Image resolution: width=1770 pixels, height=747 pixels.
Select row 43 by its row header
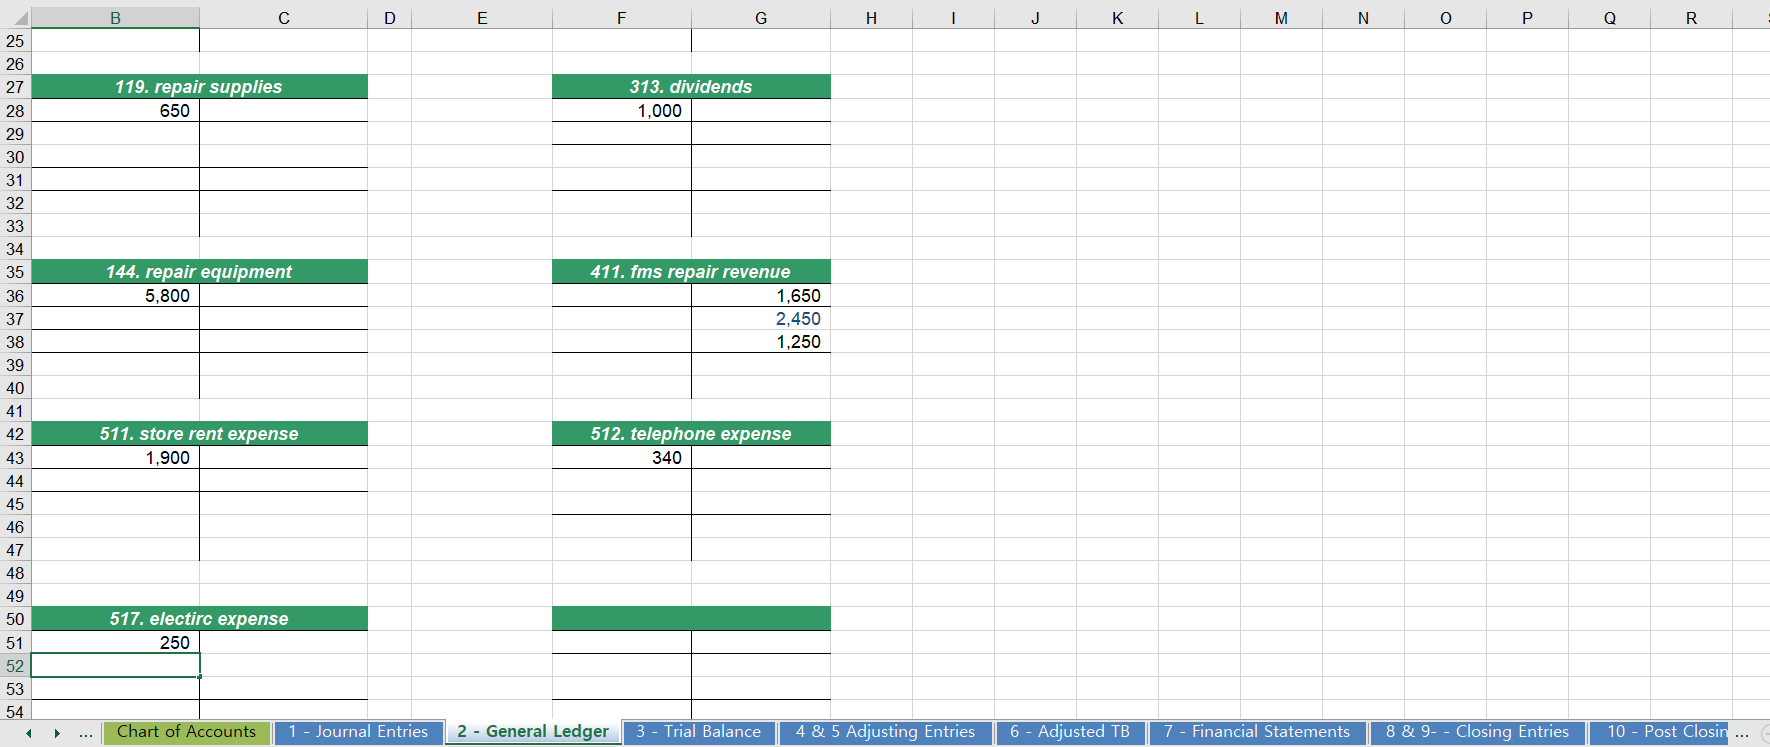[15, 458]
